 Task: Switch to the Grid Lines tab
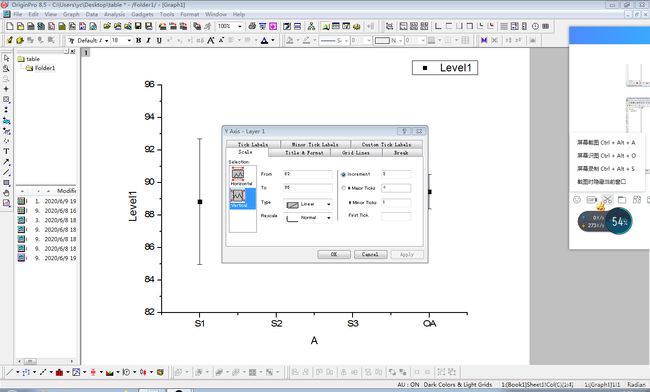point(356,153)
